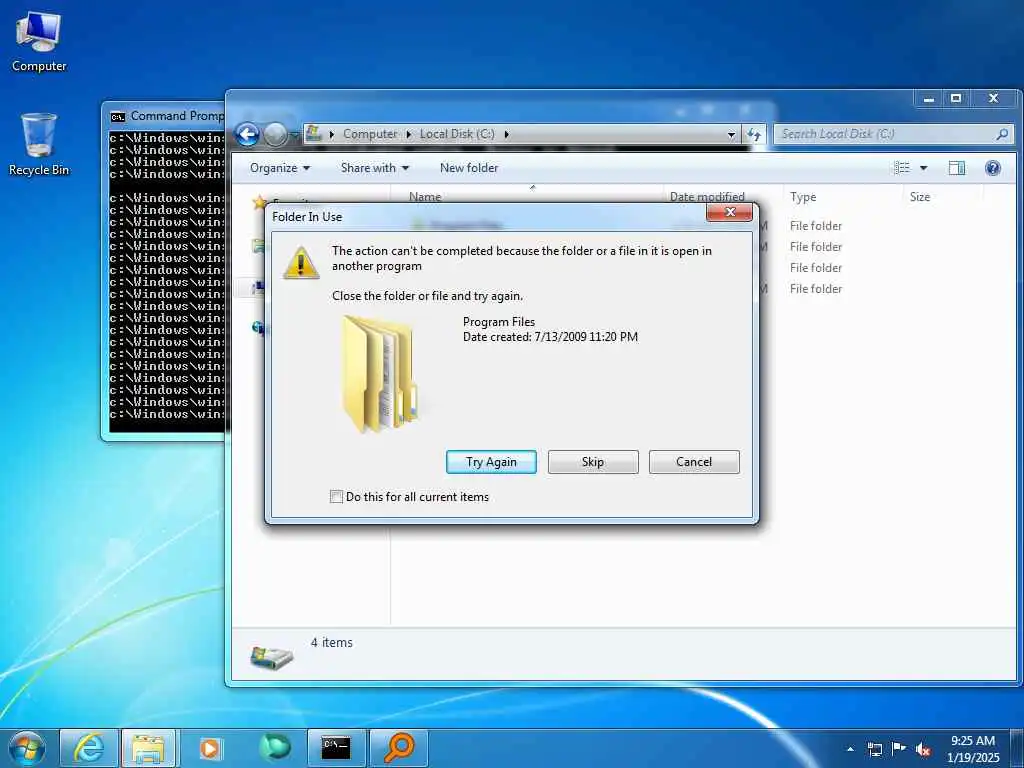1024x768 pixels.
Task: Open the Organize menu
Action: pos(280,168)
